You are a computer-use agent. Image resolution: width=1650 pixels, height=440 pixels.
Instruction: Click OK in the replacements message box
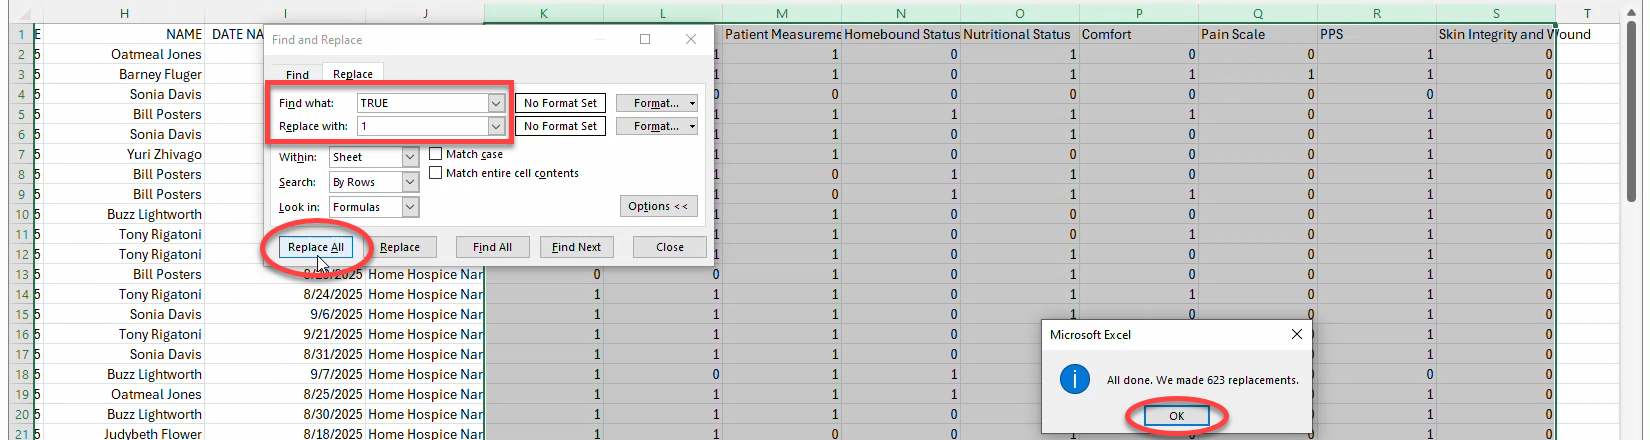coord(1176,416)
